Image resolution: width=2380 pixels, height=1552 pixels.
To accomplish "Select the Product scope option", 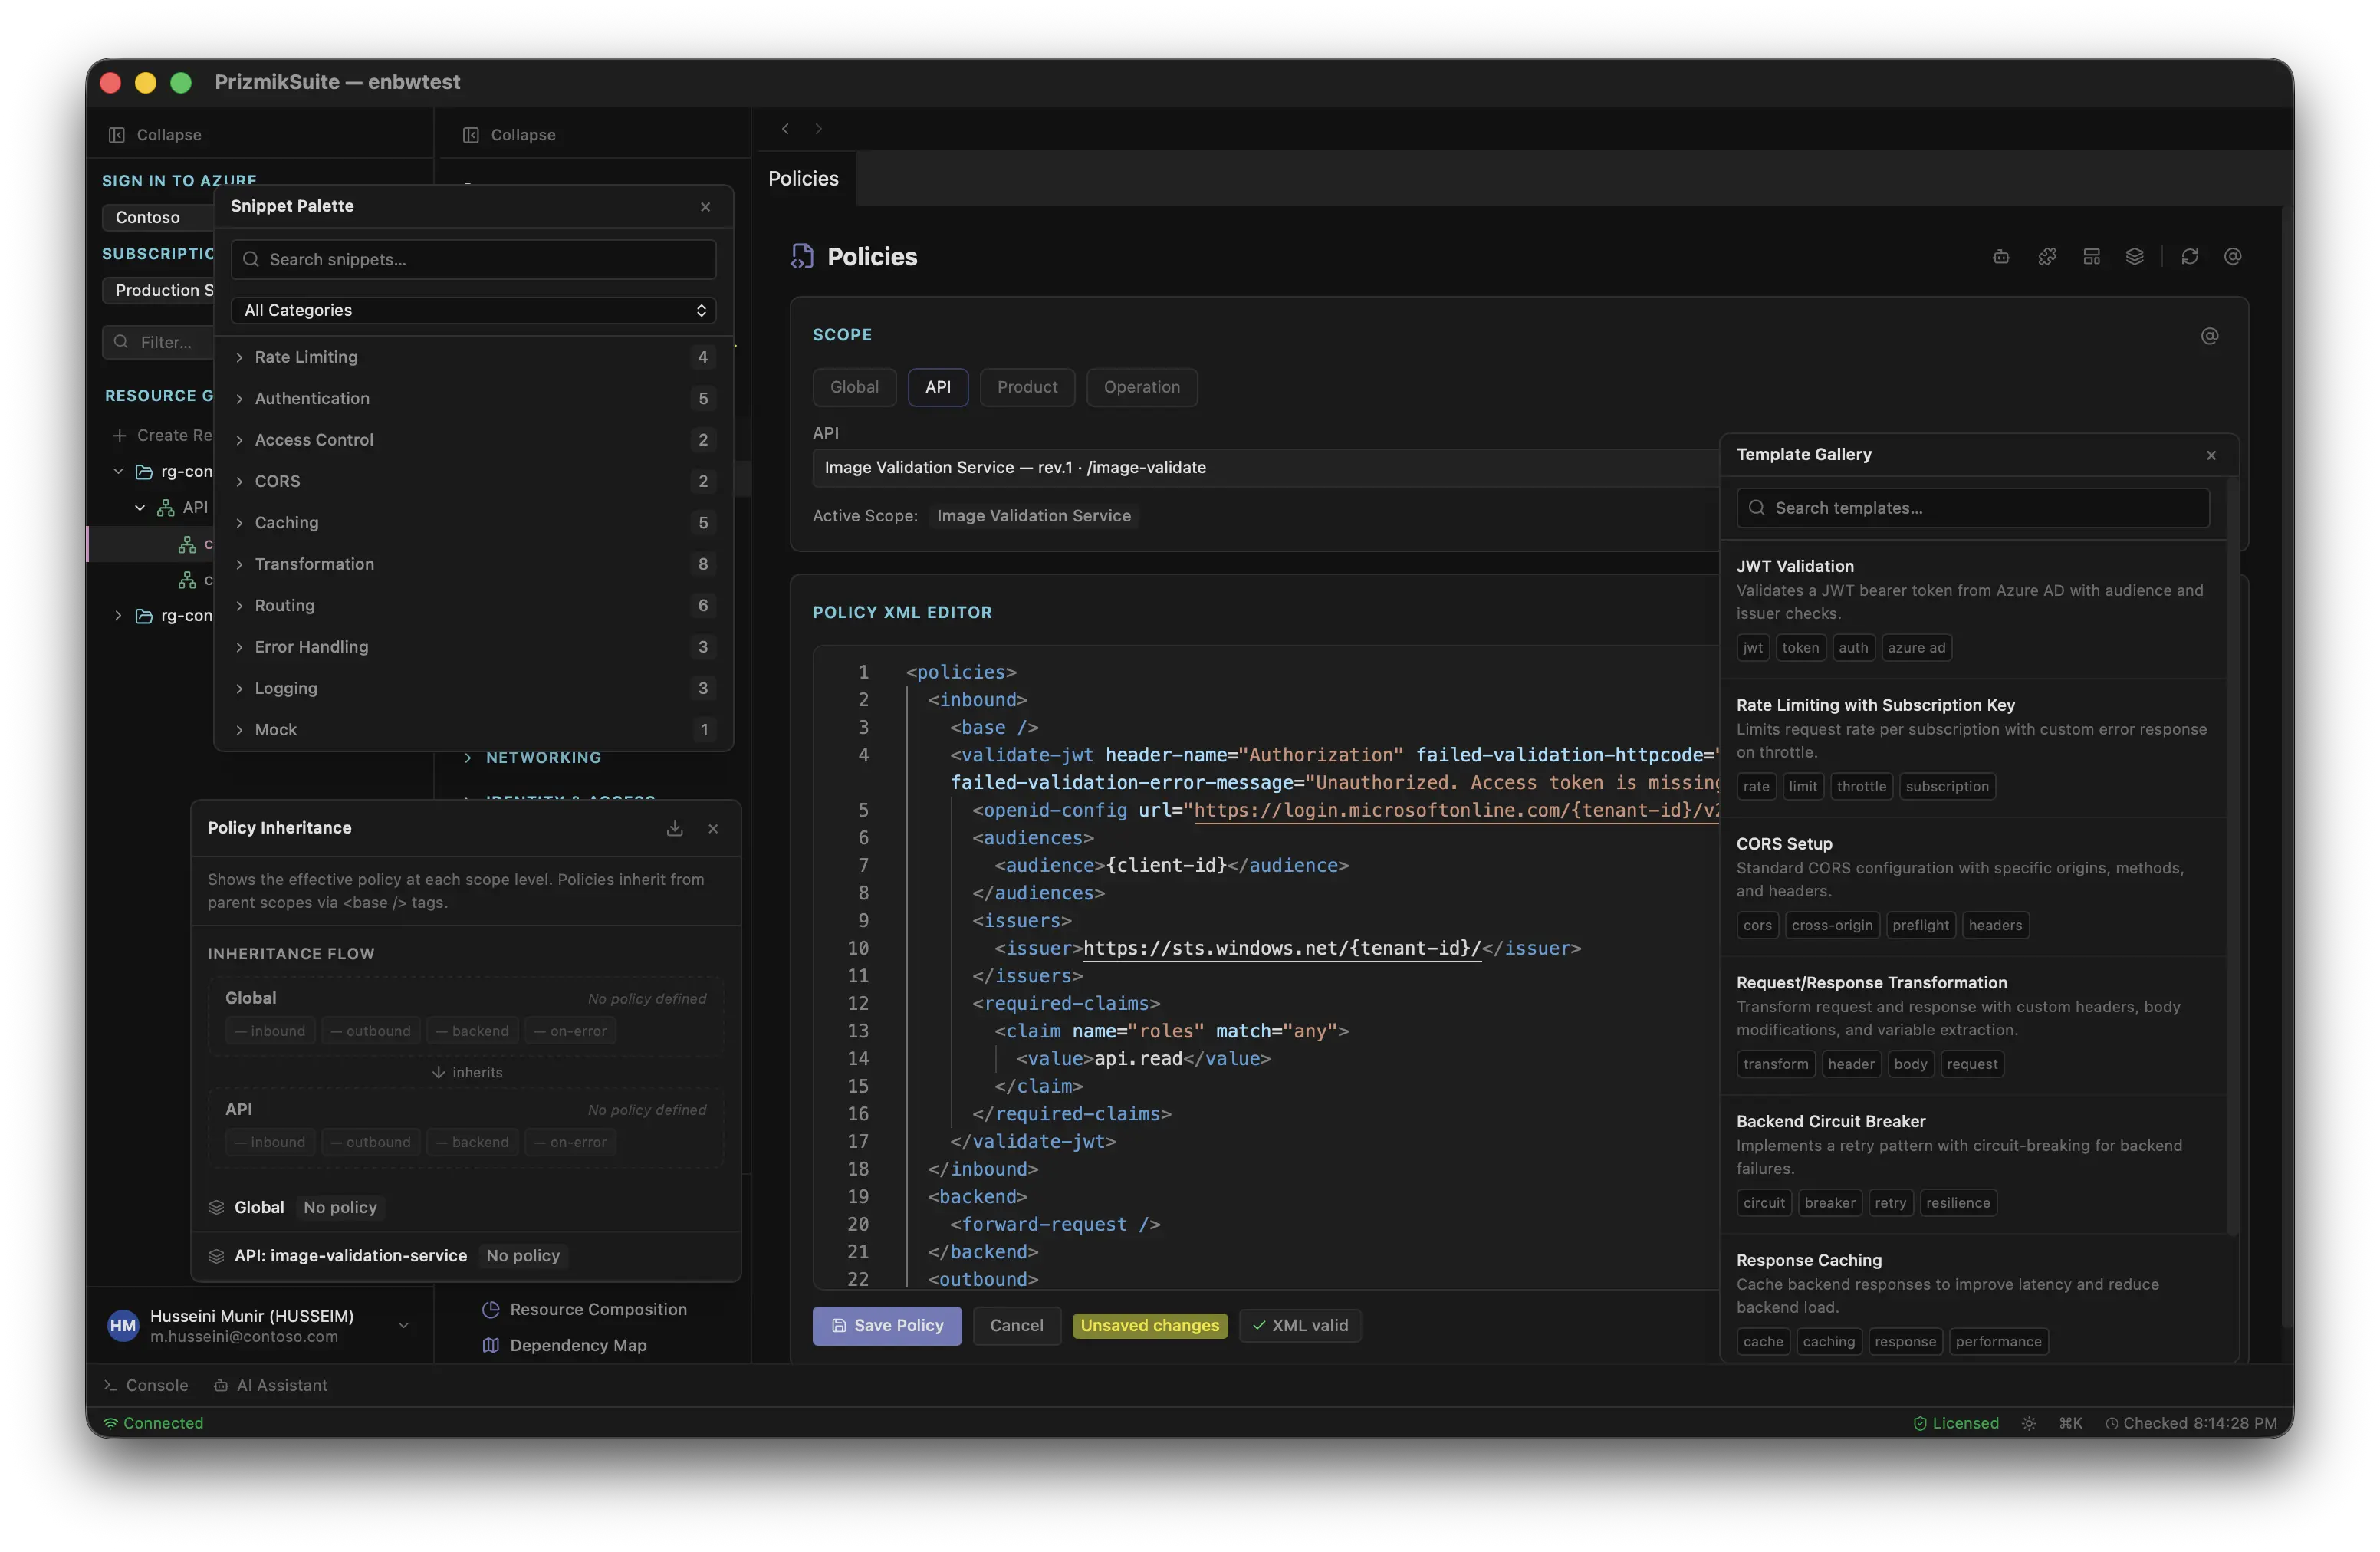I will [x=1027, y=387].
